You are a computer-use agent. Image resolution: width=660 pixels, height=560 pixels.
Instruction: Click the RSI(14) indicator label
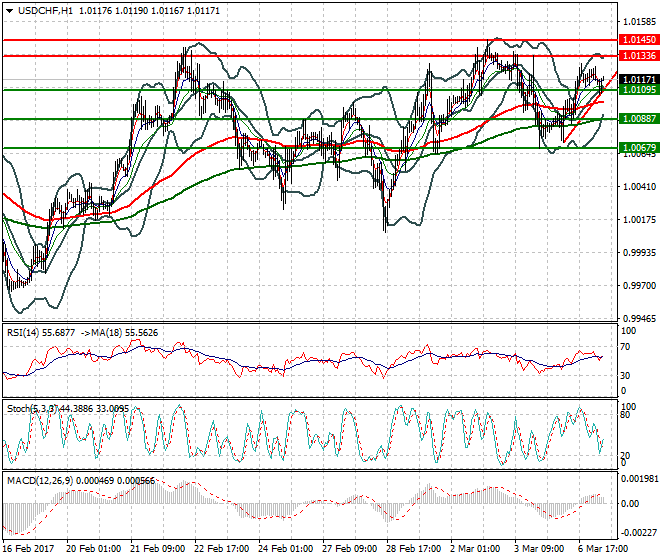(26, 330)
